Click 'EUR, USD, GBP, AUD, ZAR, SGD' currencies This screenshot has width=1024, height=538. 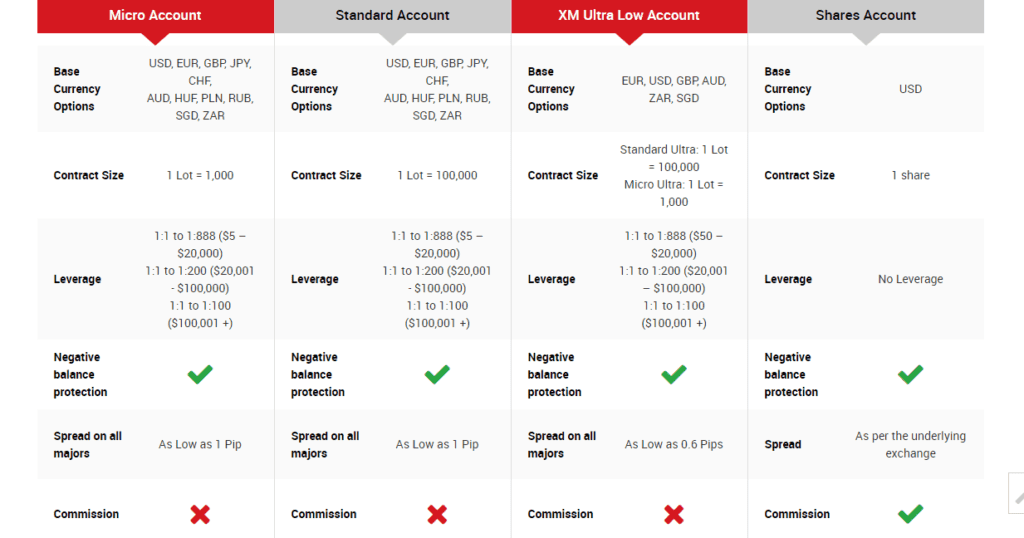[x=673, y=89]
